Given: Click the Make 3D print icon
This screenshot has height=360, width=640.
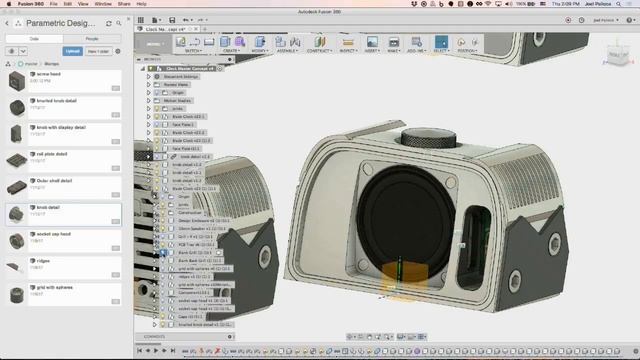Looking at the screenshot, I should click(393, 42).
